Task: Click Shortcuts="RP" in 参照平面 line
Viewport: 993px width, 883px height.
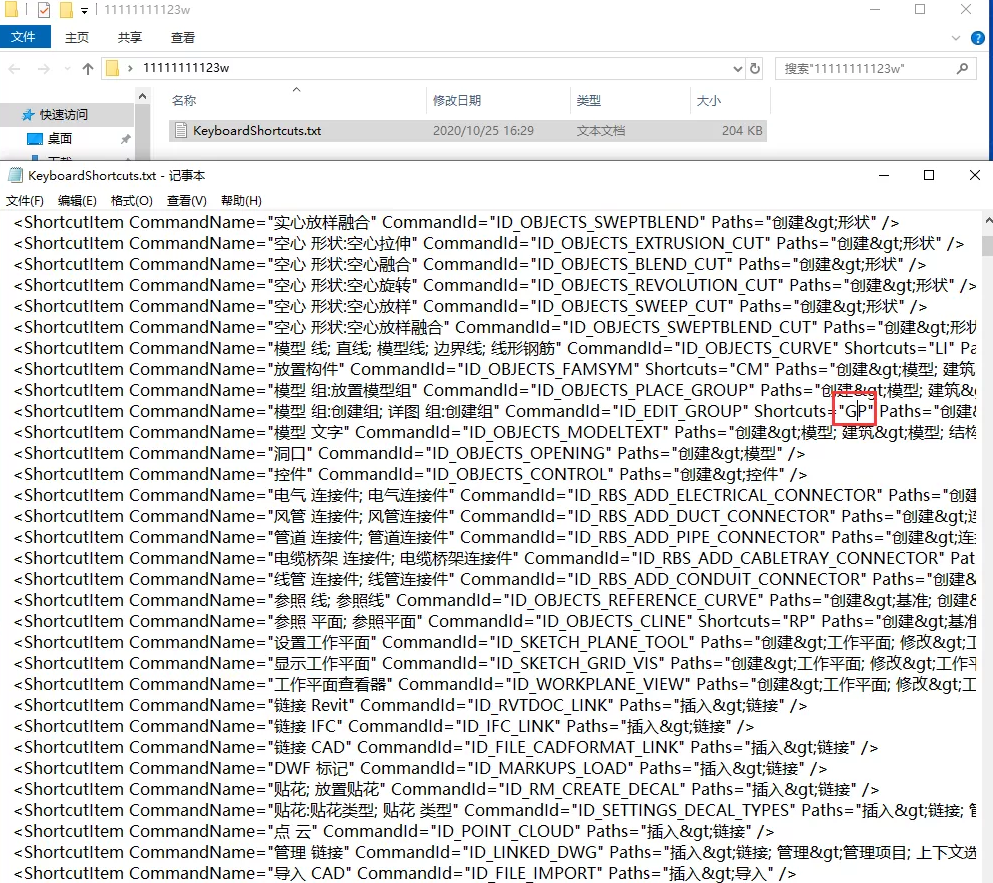Action: click(757, 621)
